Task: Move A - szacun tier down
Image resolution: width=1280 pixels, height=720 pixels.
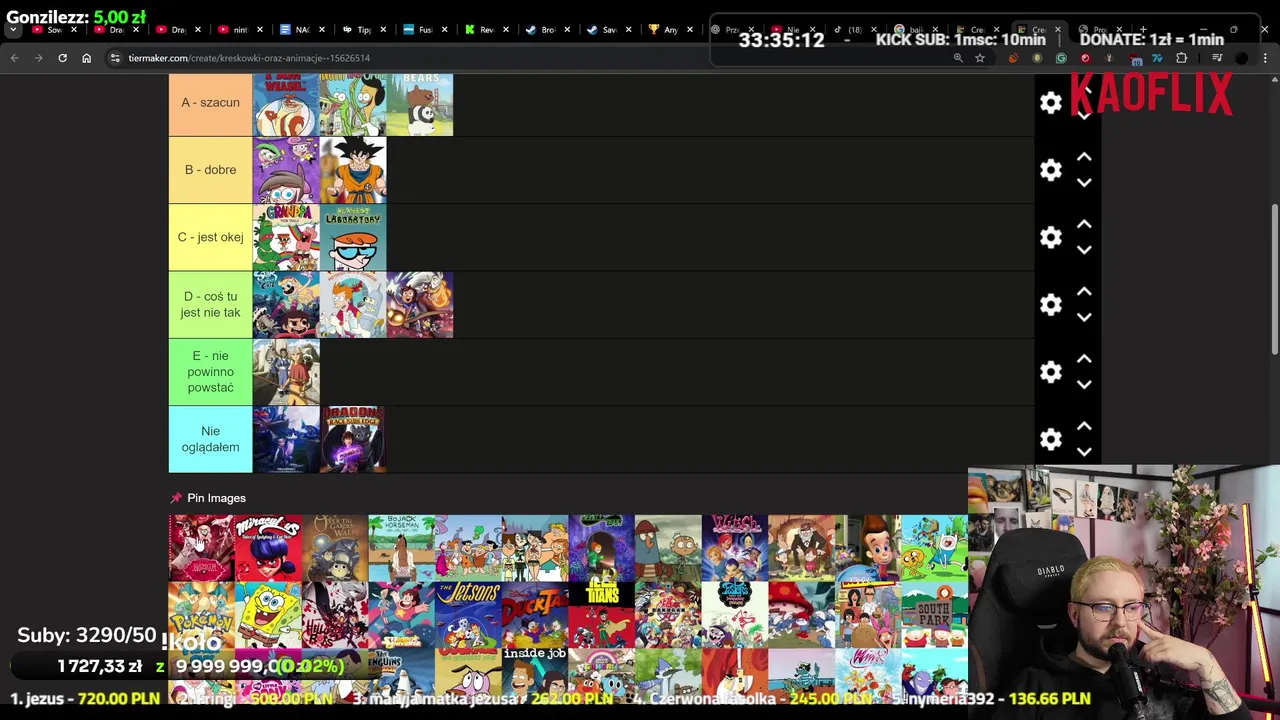Action: (x=1084, y=116)
